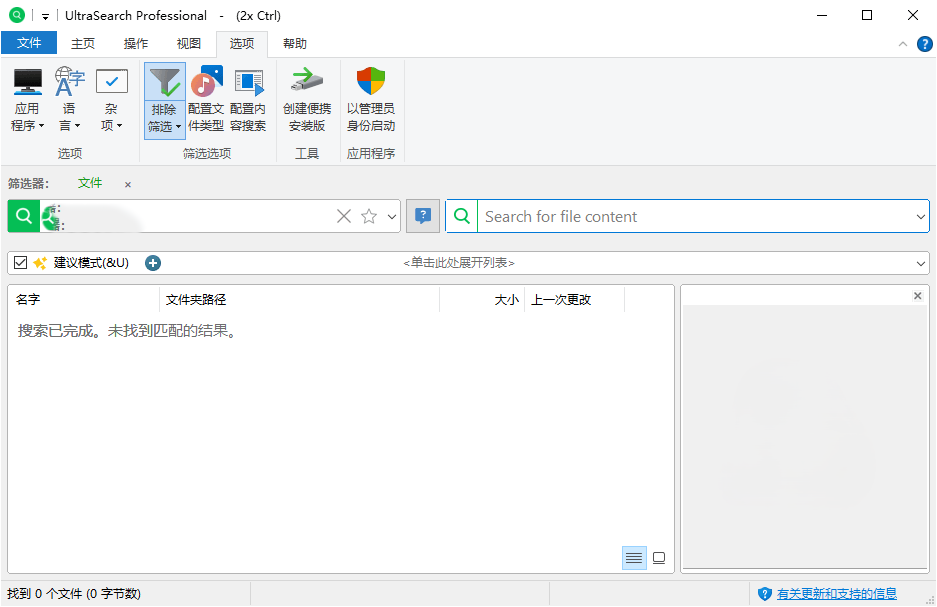Screen dimensions: 937x607
Task: Open the 文件 ribbon menu
Action: (29, 43)
